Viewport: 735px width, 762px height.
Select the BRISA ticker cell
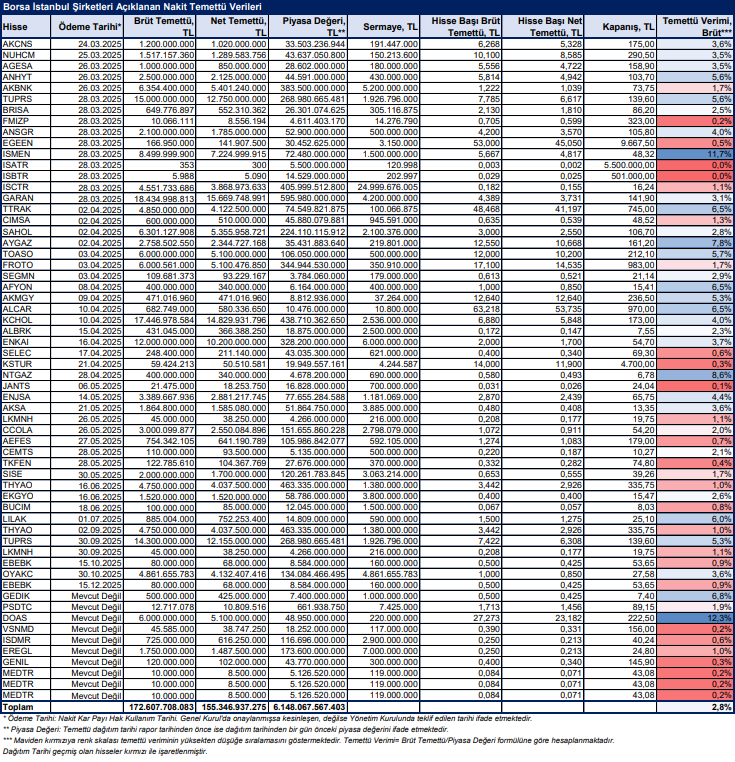pyautogui.click(x=26, y=110)
